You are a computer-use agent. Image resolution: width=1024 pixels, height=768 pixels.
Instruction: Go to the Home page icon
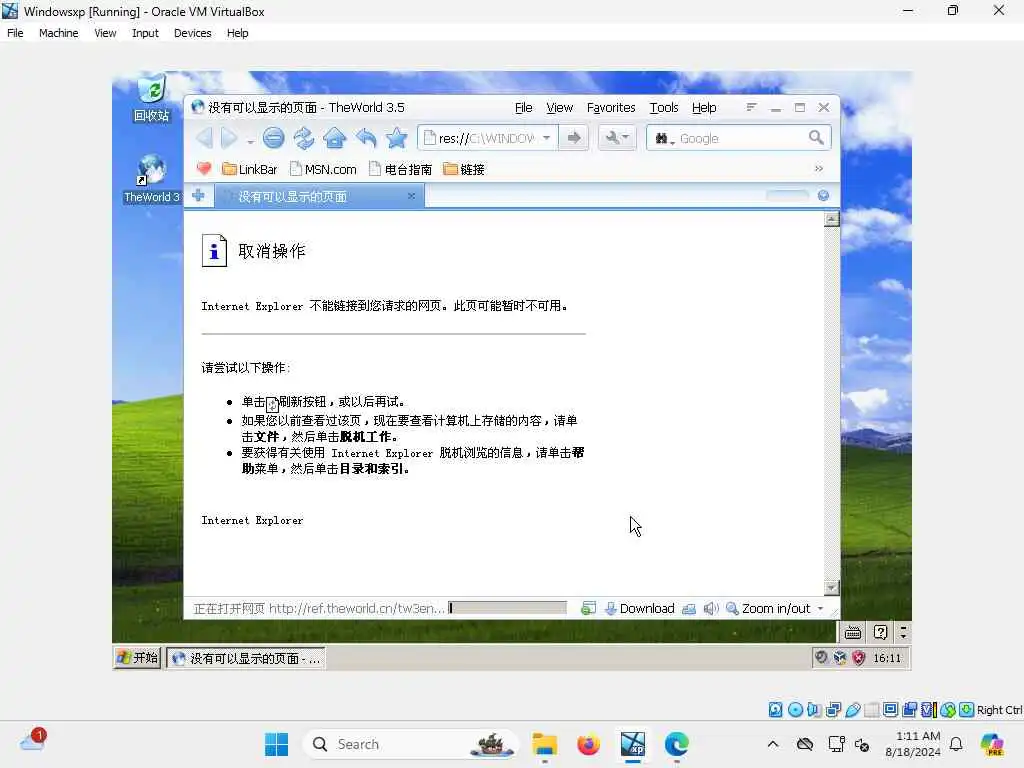(x=334, y=138)
